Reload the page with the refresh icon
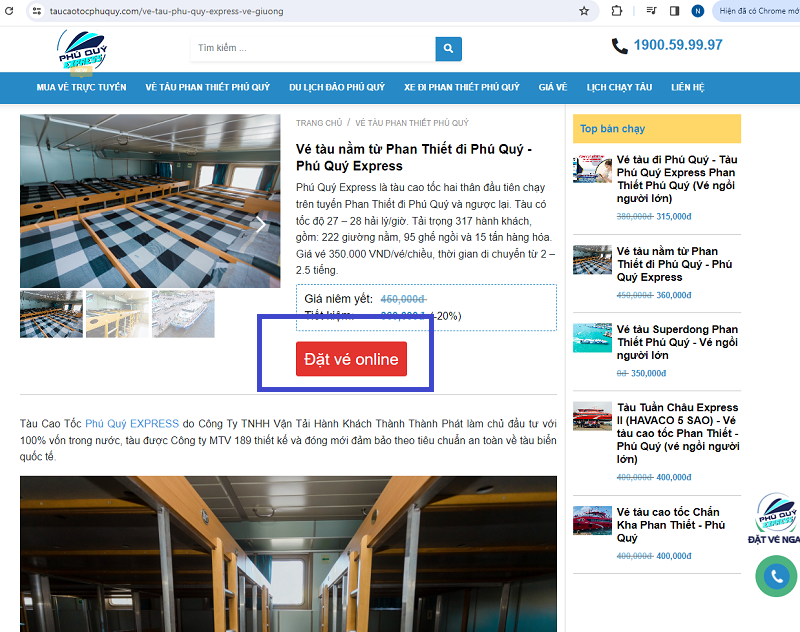 [x=9, y=11]
